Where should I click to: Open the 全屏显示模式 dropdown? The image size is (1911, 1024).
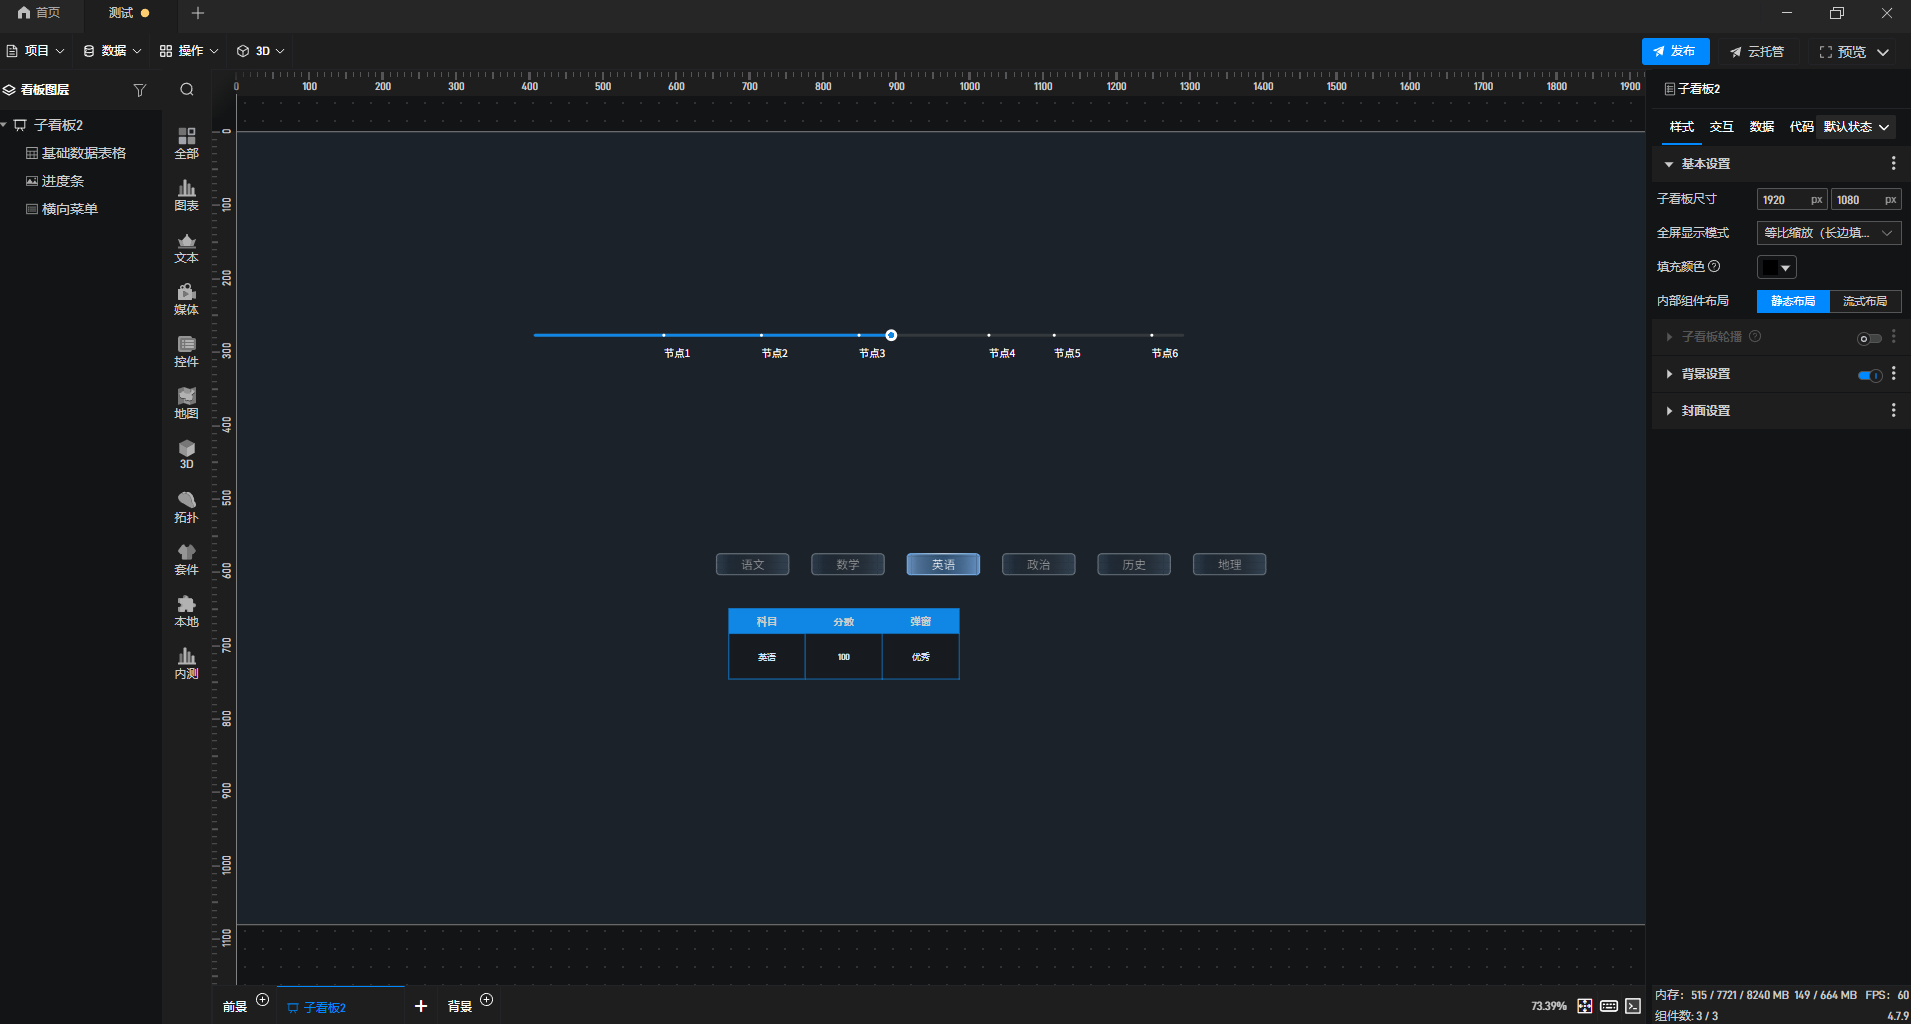[x=1829, y=233]
